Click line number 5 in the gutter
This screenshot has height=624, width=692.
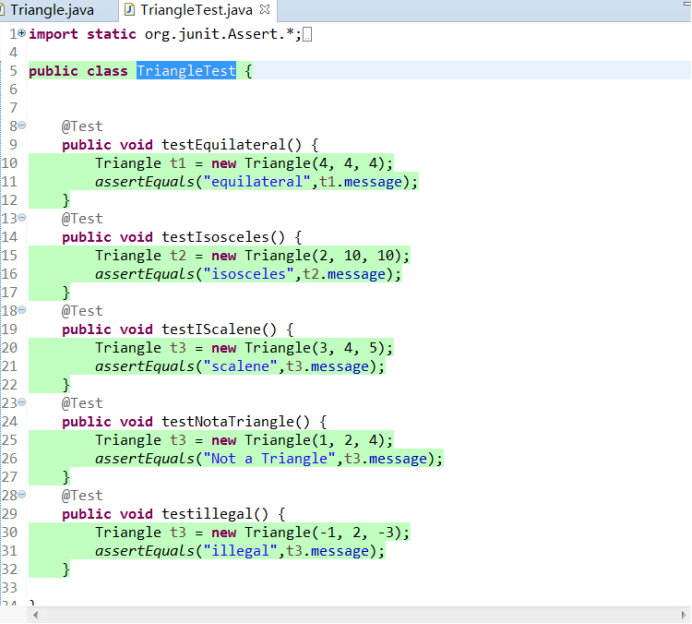point(13,71)
